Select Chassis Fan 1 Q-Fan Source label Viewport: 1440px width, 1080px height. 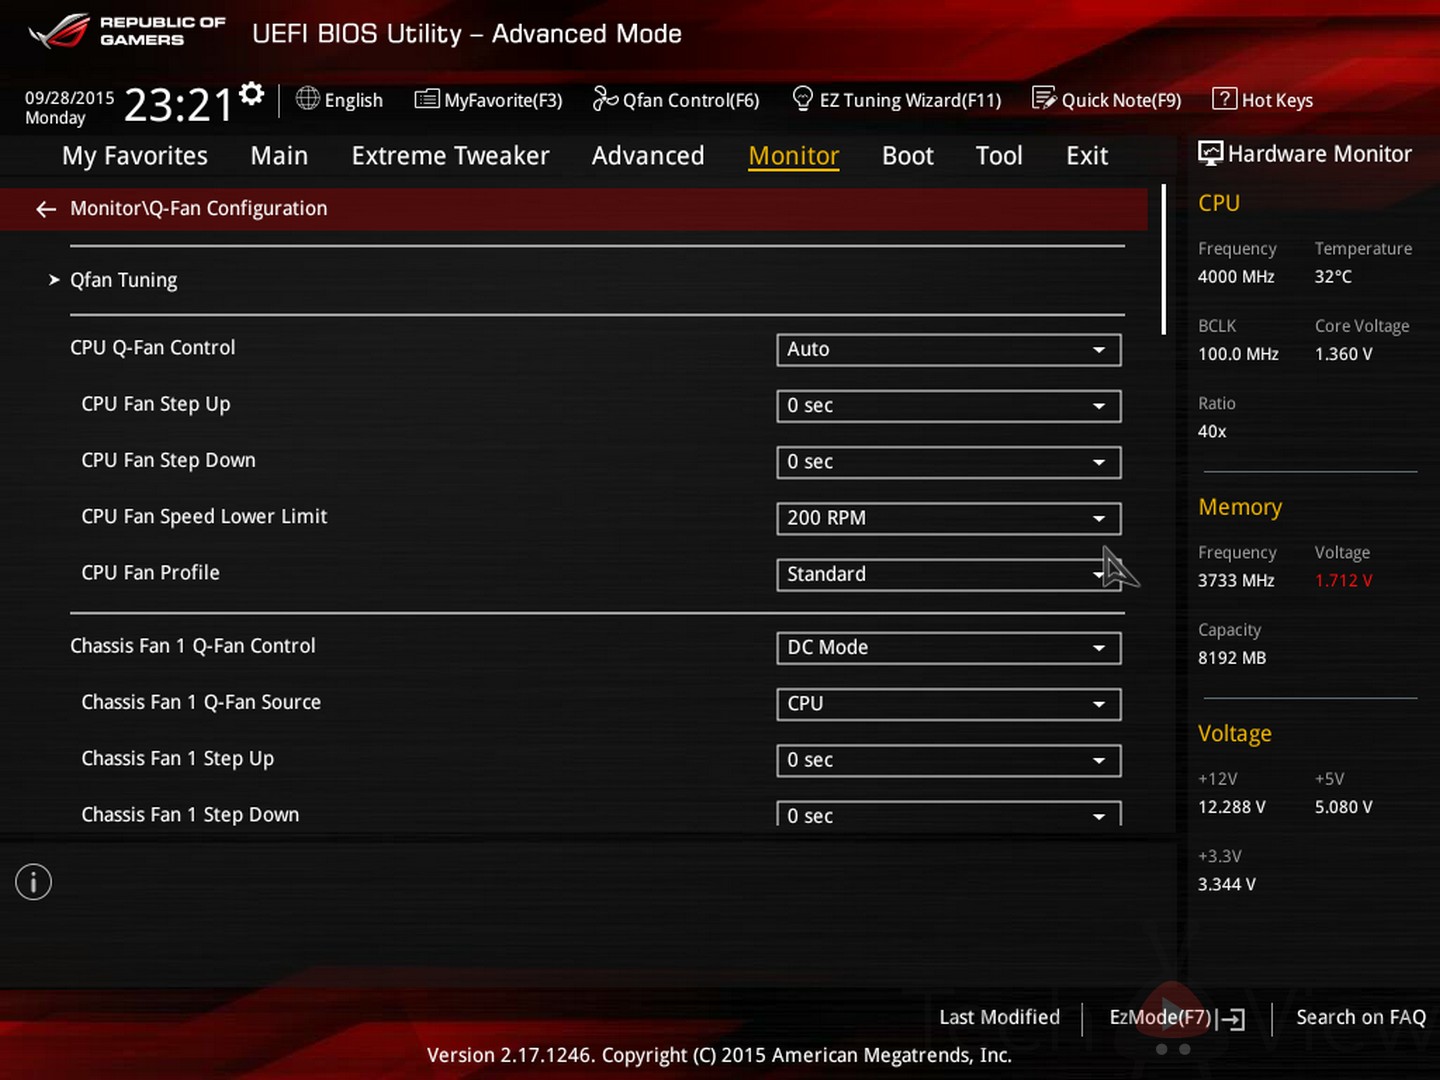201,702
